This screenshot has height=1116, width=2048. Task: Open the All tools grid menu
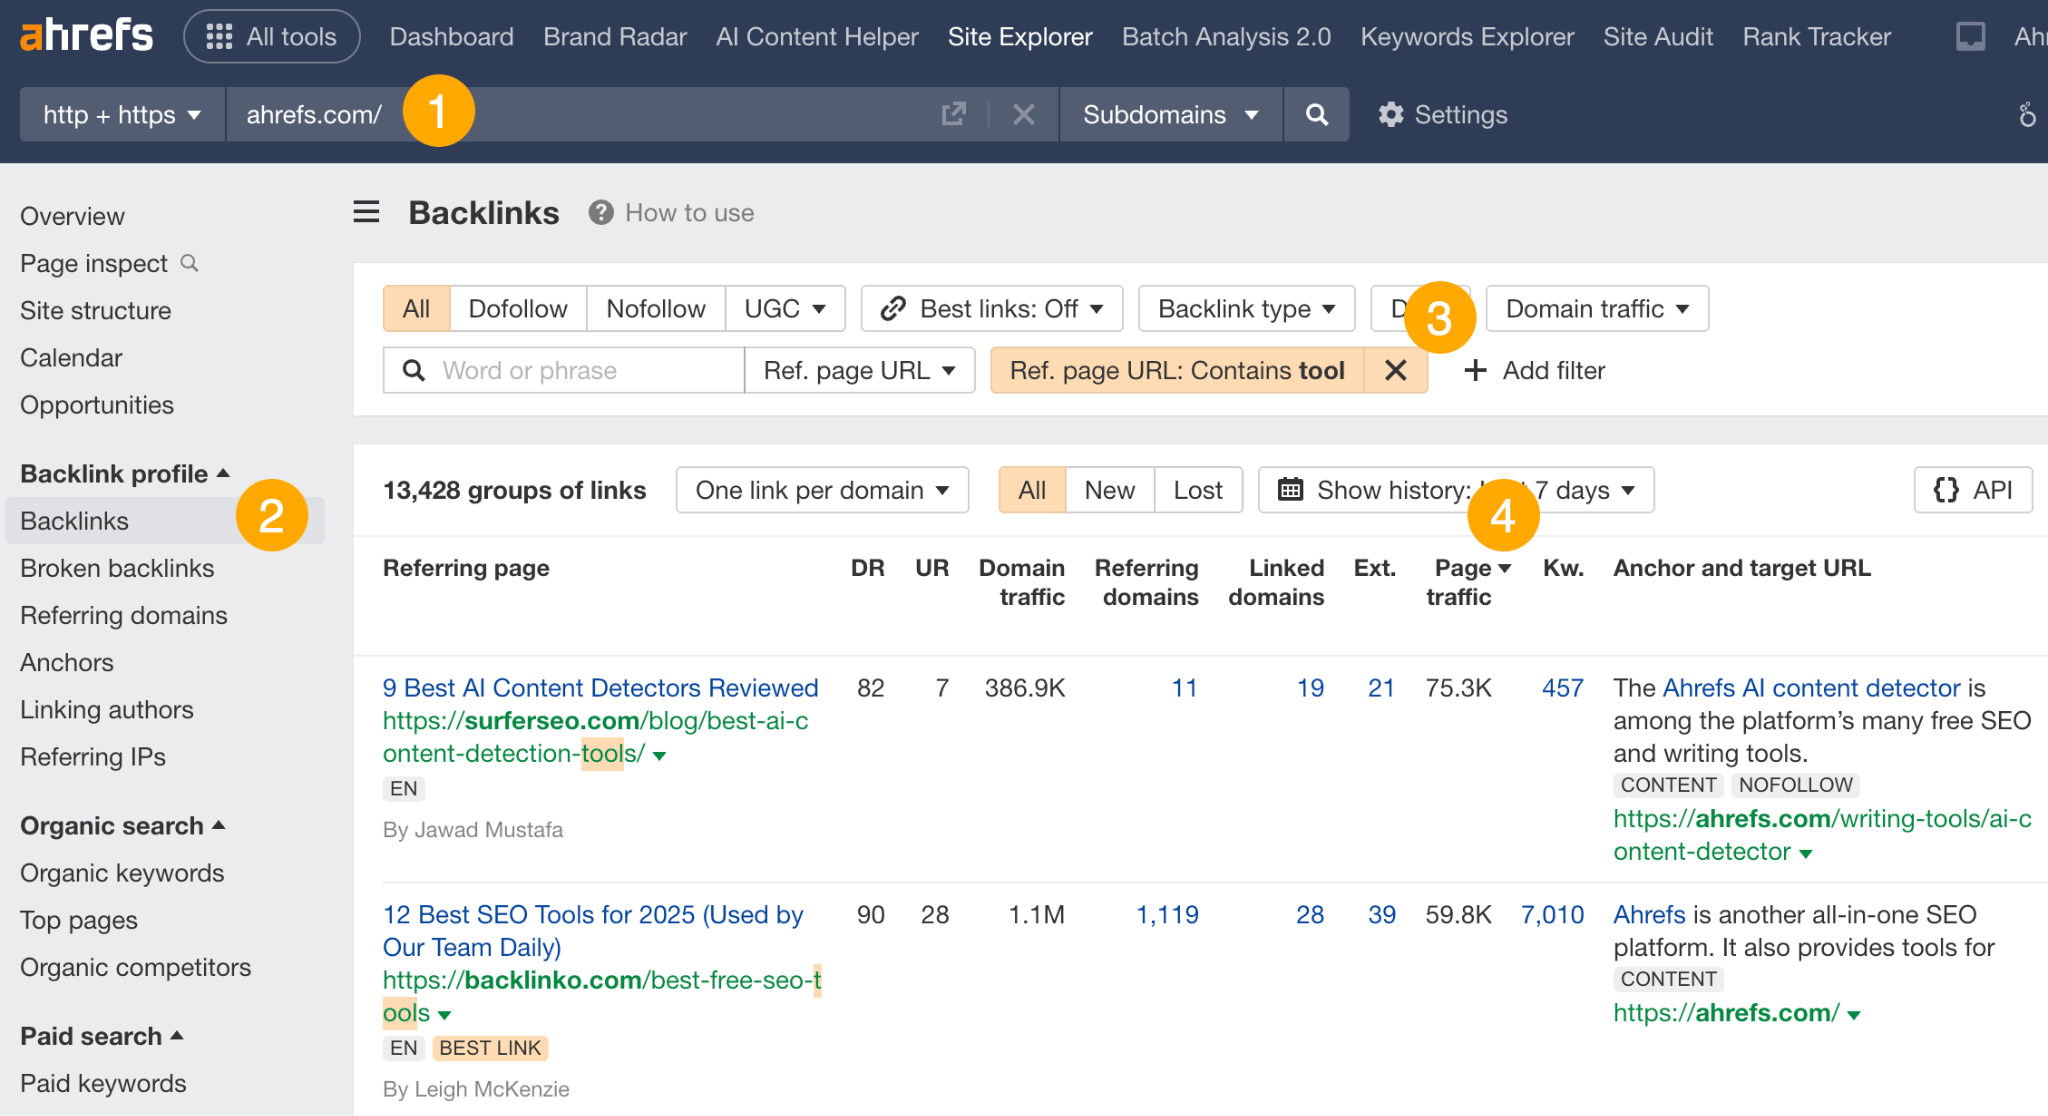click(x=271, y=36)
